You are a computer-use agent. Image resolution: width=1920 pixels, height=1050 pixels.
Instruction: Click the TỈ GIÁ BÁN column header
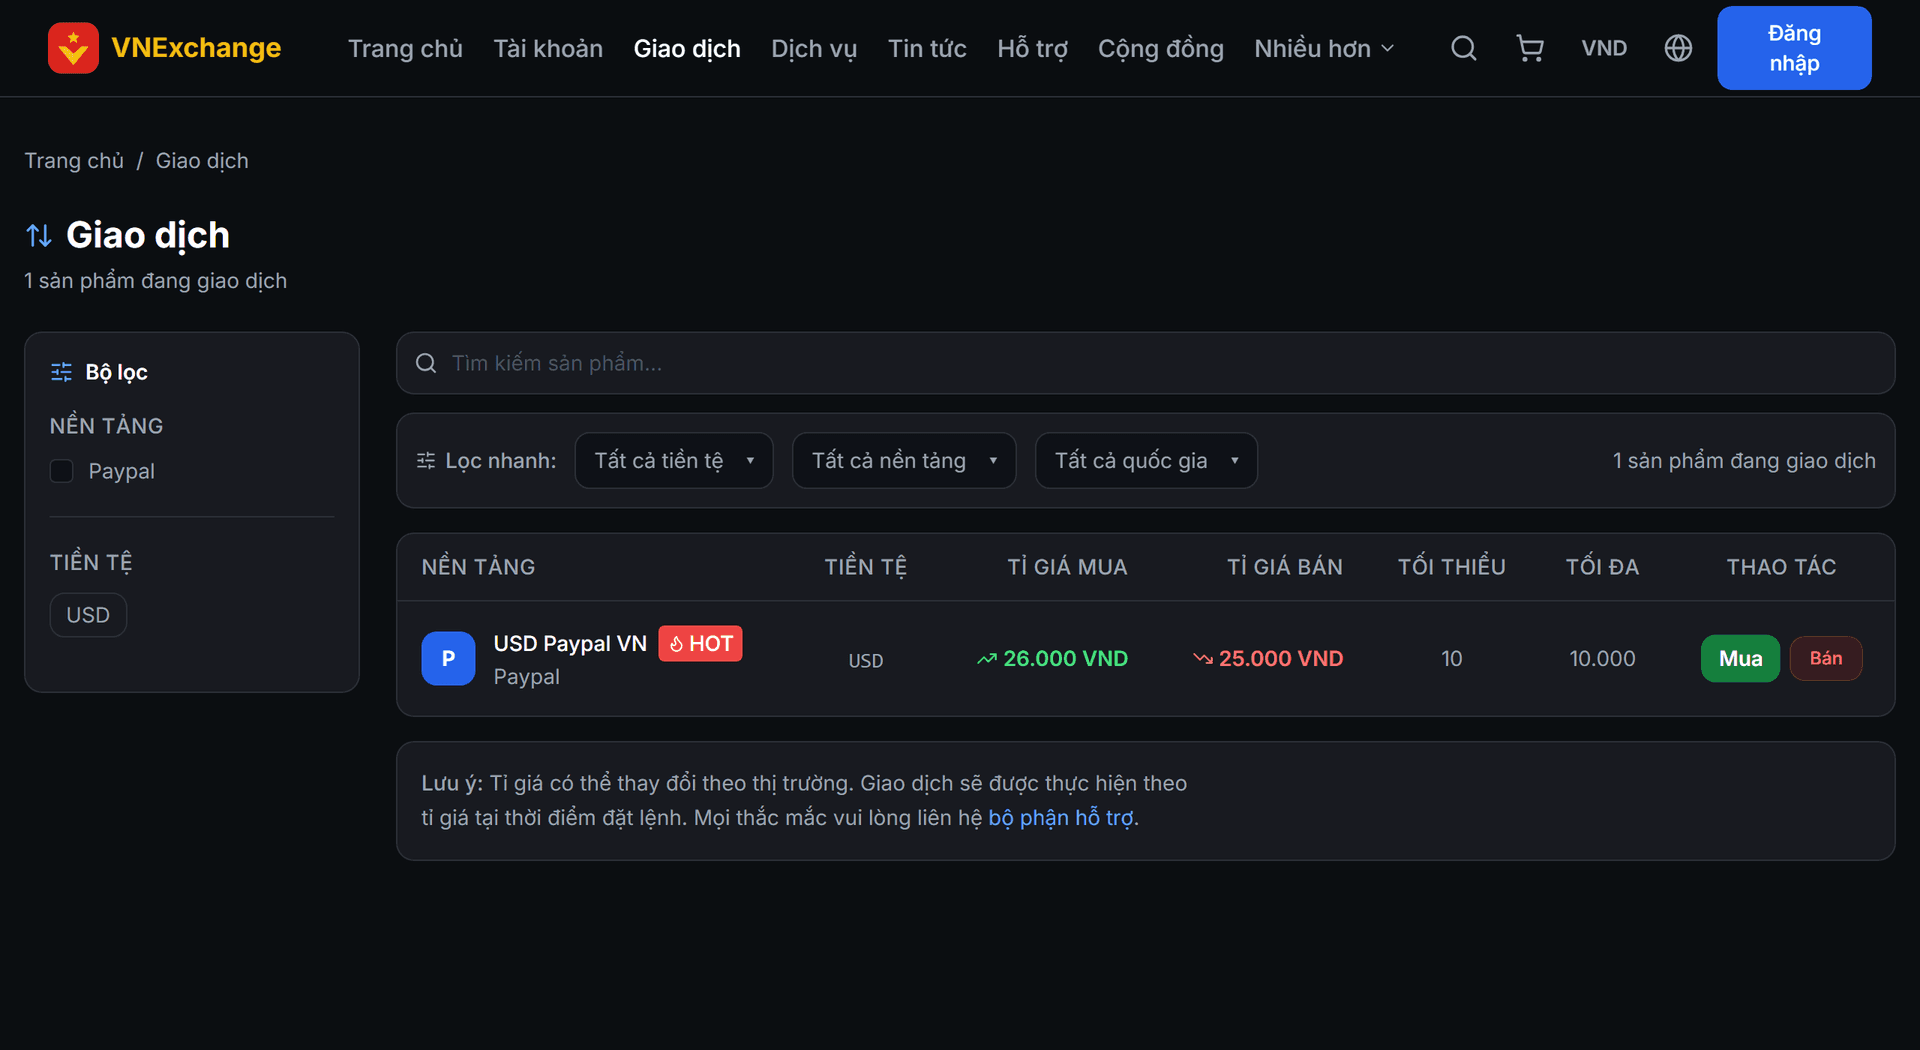coord(1285,567)
